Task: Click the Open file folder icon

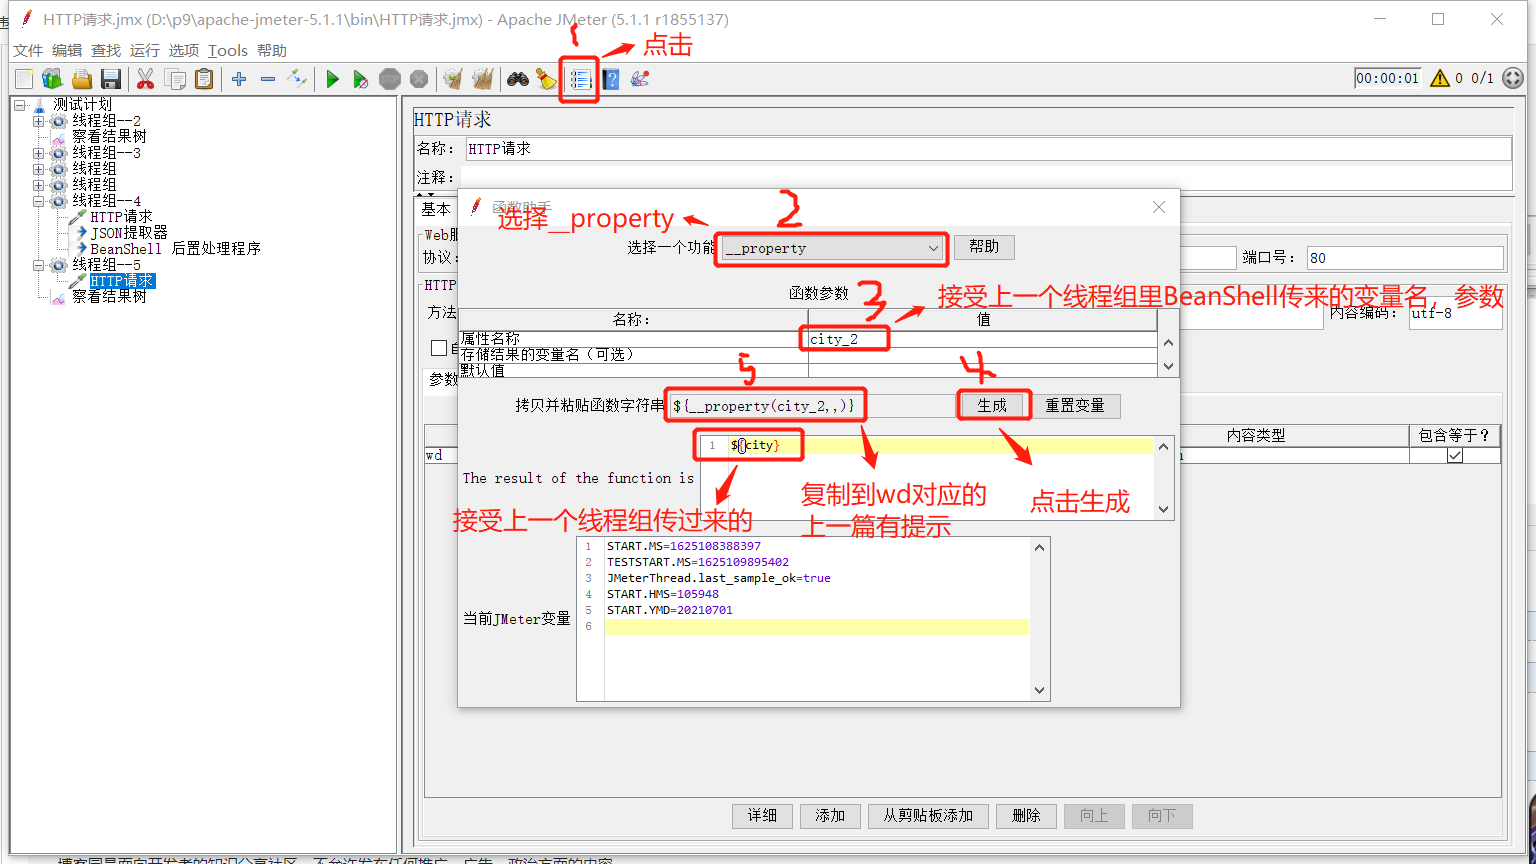Action: point(82,79)
